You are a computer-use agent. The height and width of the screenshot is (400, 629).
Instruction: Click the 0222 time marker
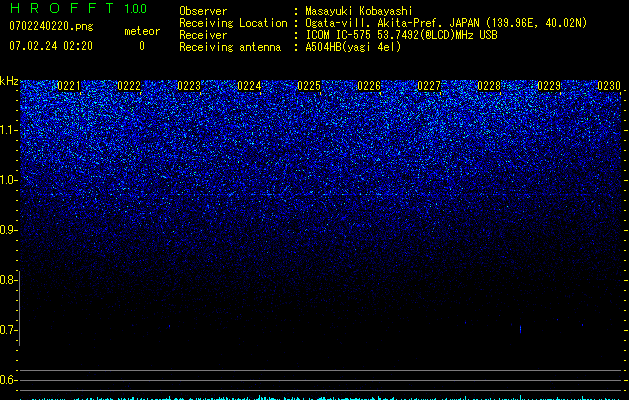click(129, 86)
